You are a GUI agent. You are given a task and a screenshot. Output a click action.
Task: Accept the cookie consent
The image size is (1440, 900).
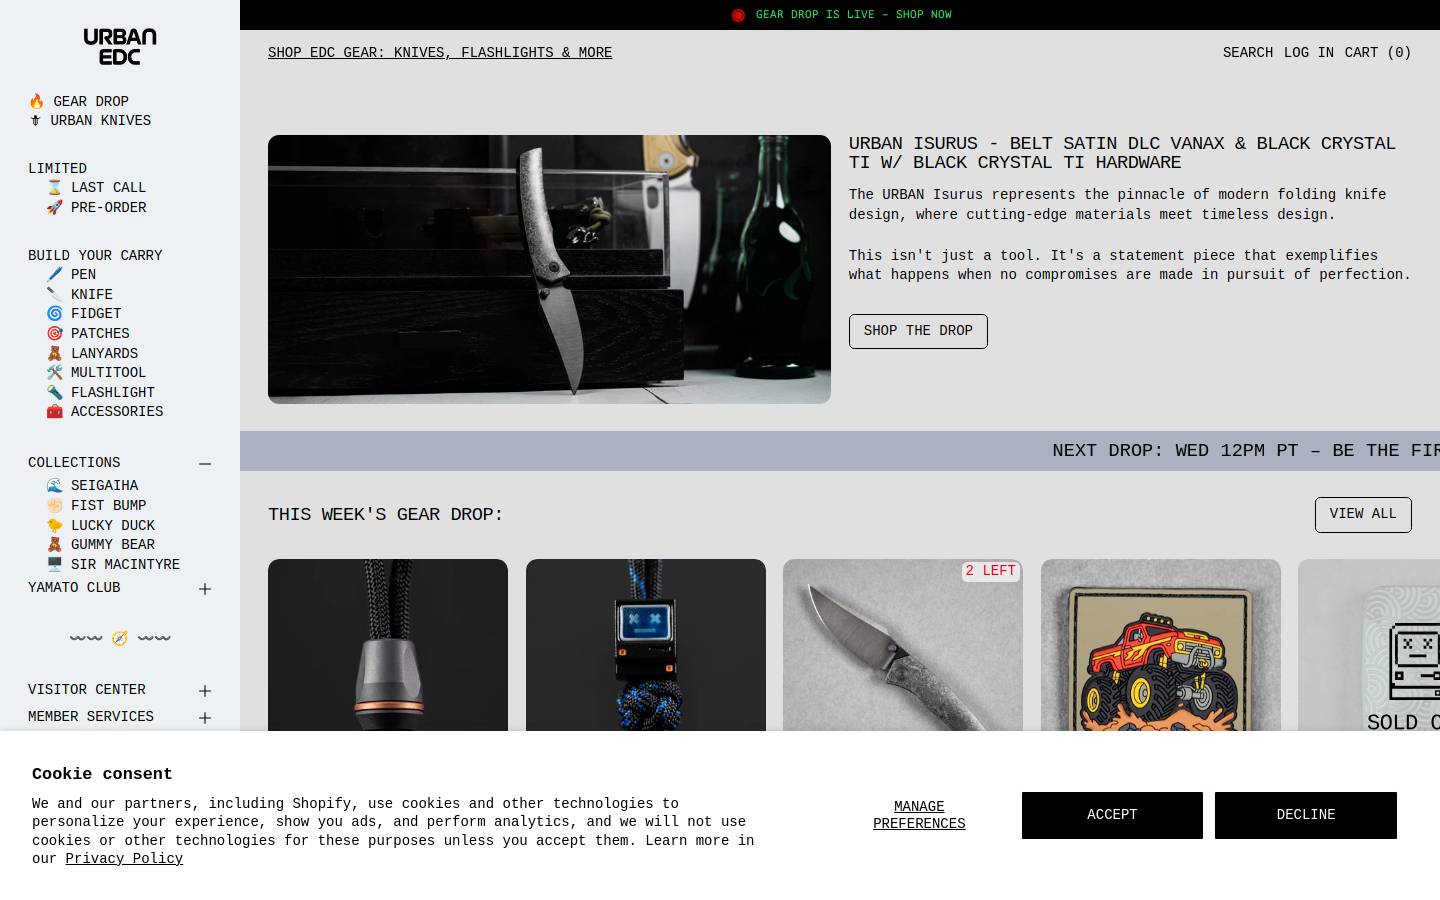pyautogui.click(x=1112, y=815)
